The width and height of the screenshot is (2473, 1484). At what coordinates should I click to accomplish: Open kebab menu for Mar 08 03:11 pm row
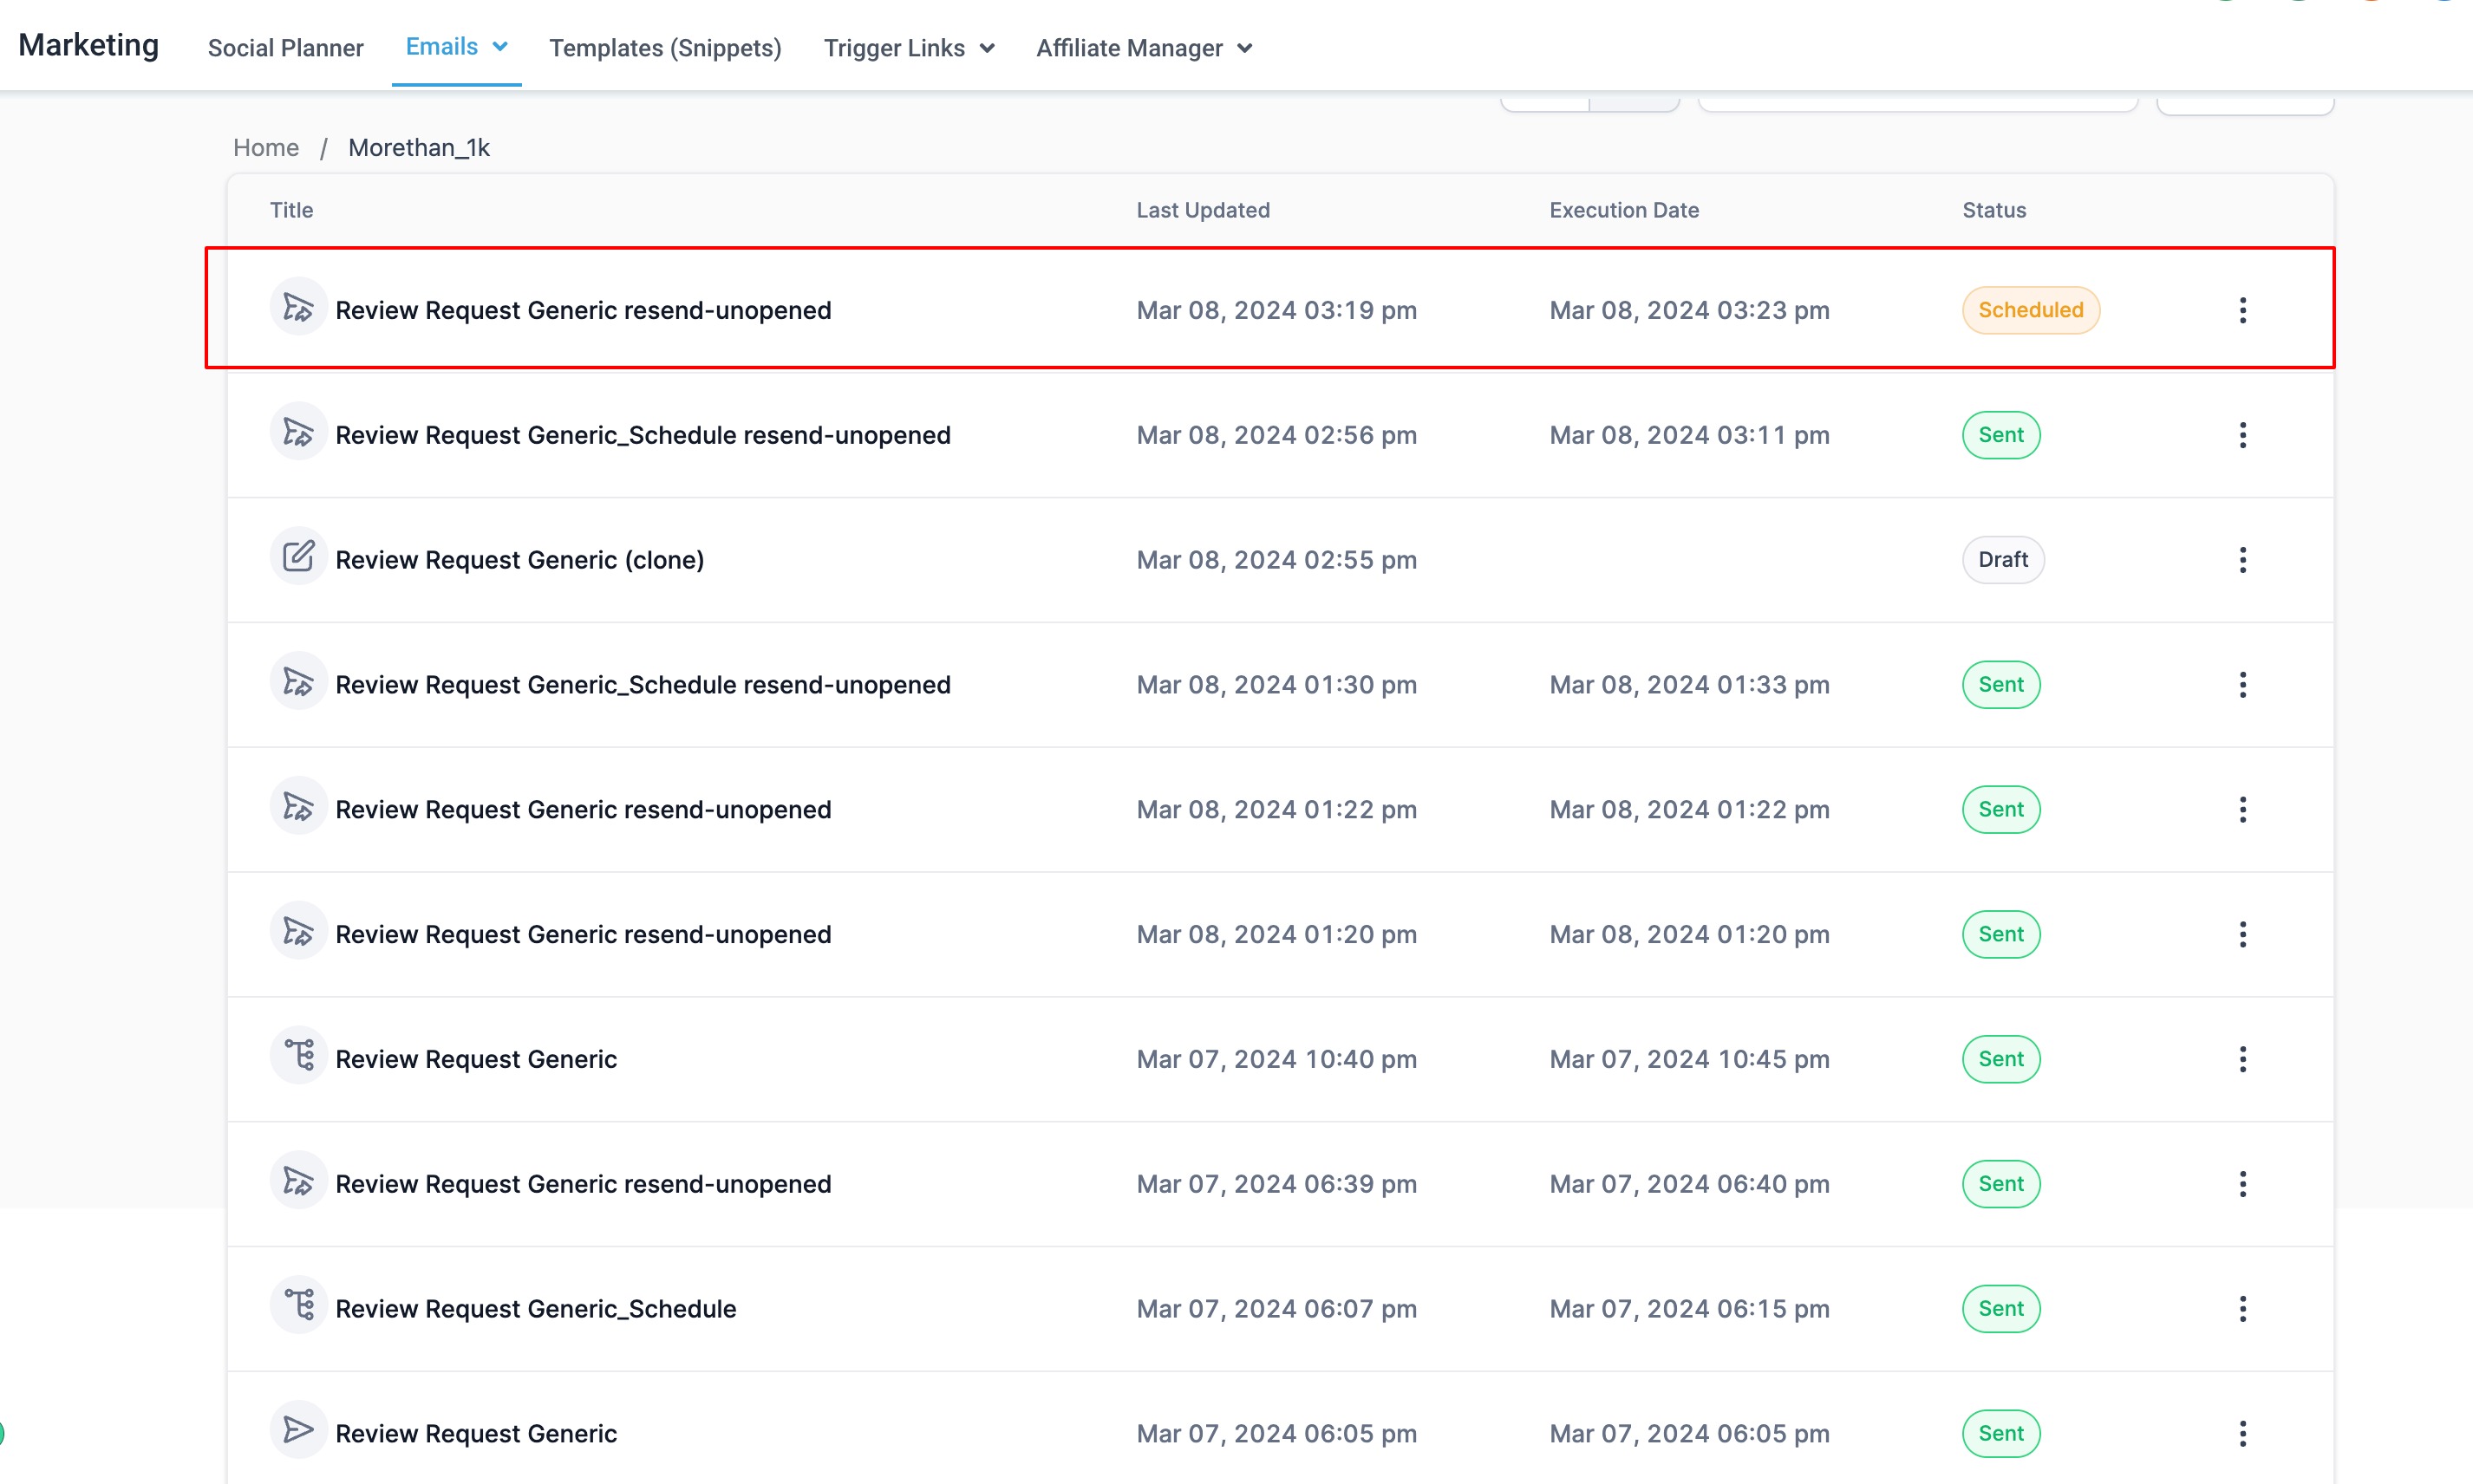(x=2242, y=435)
